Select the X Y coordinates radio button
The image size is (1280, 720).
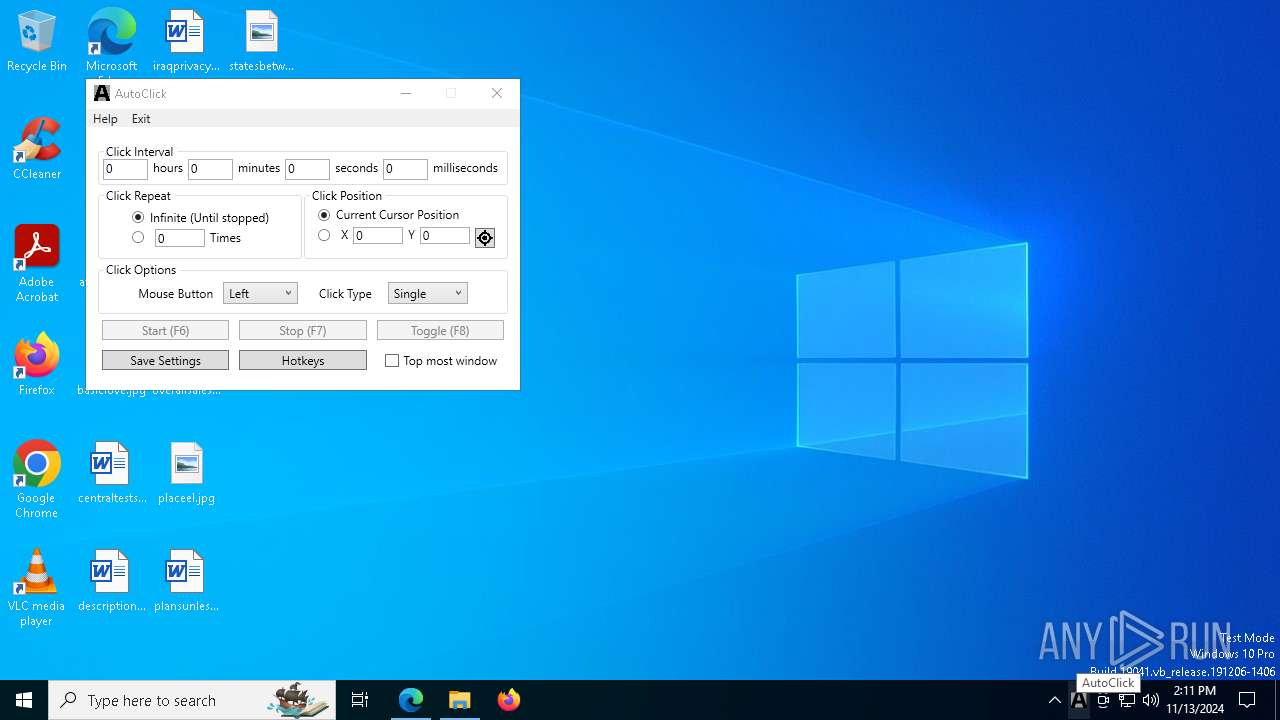click(x=324, y=236)
